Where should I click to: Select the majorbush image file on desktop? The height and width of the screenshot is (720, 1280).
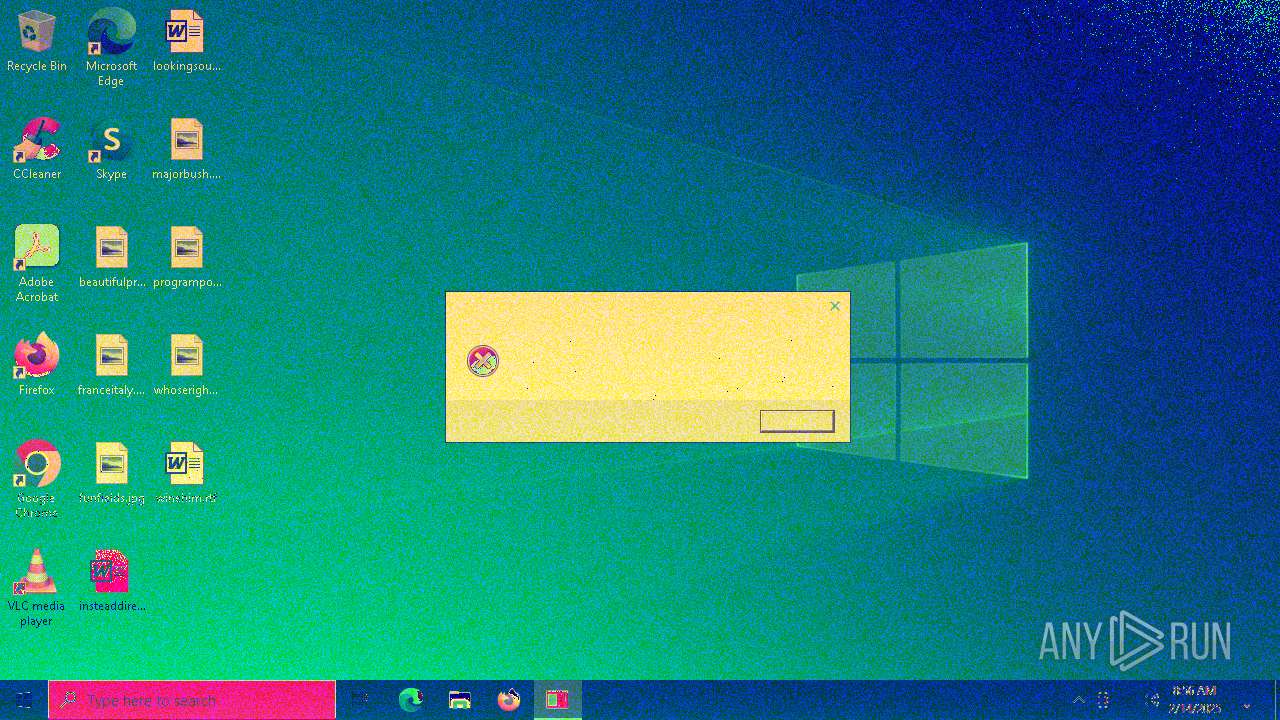186,150
